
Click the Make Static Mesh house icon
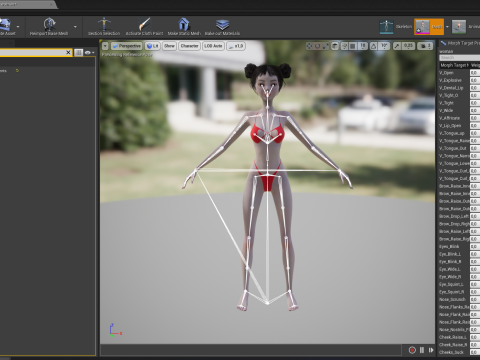click(x=184, y=24)
